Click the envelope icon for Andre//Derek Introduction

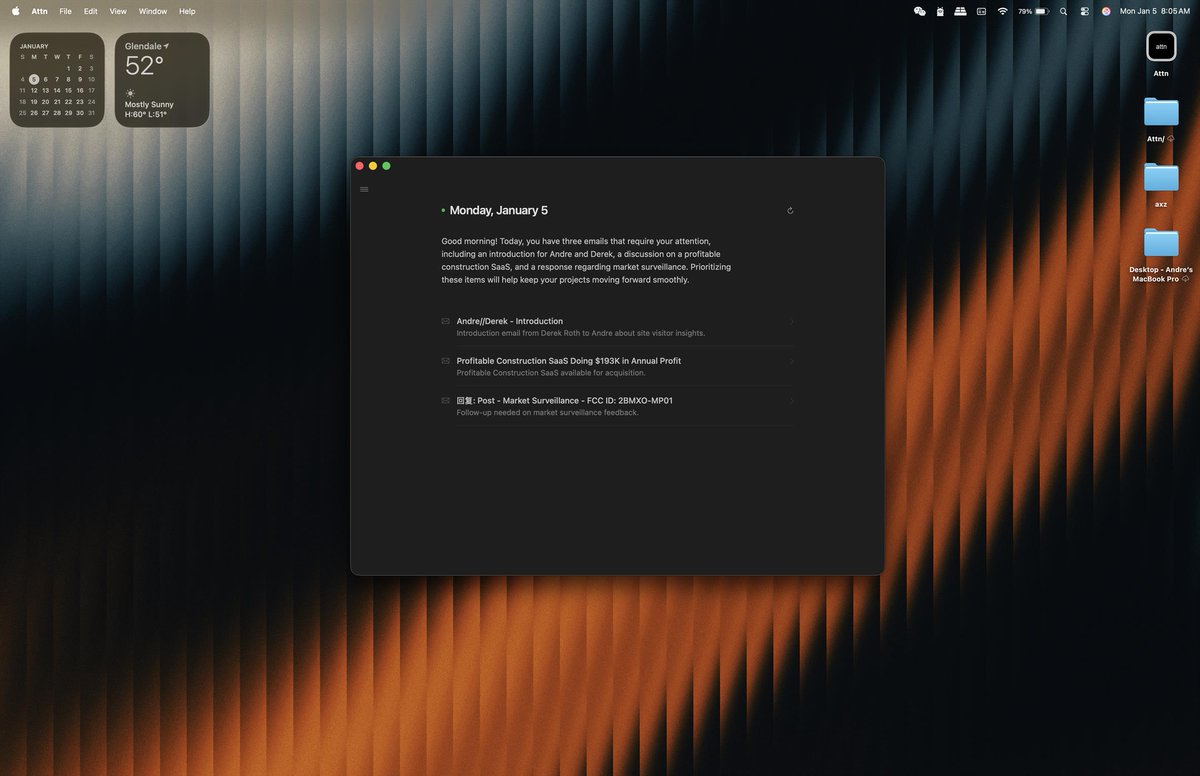(445, 321)
